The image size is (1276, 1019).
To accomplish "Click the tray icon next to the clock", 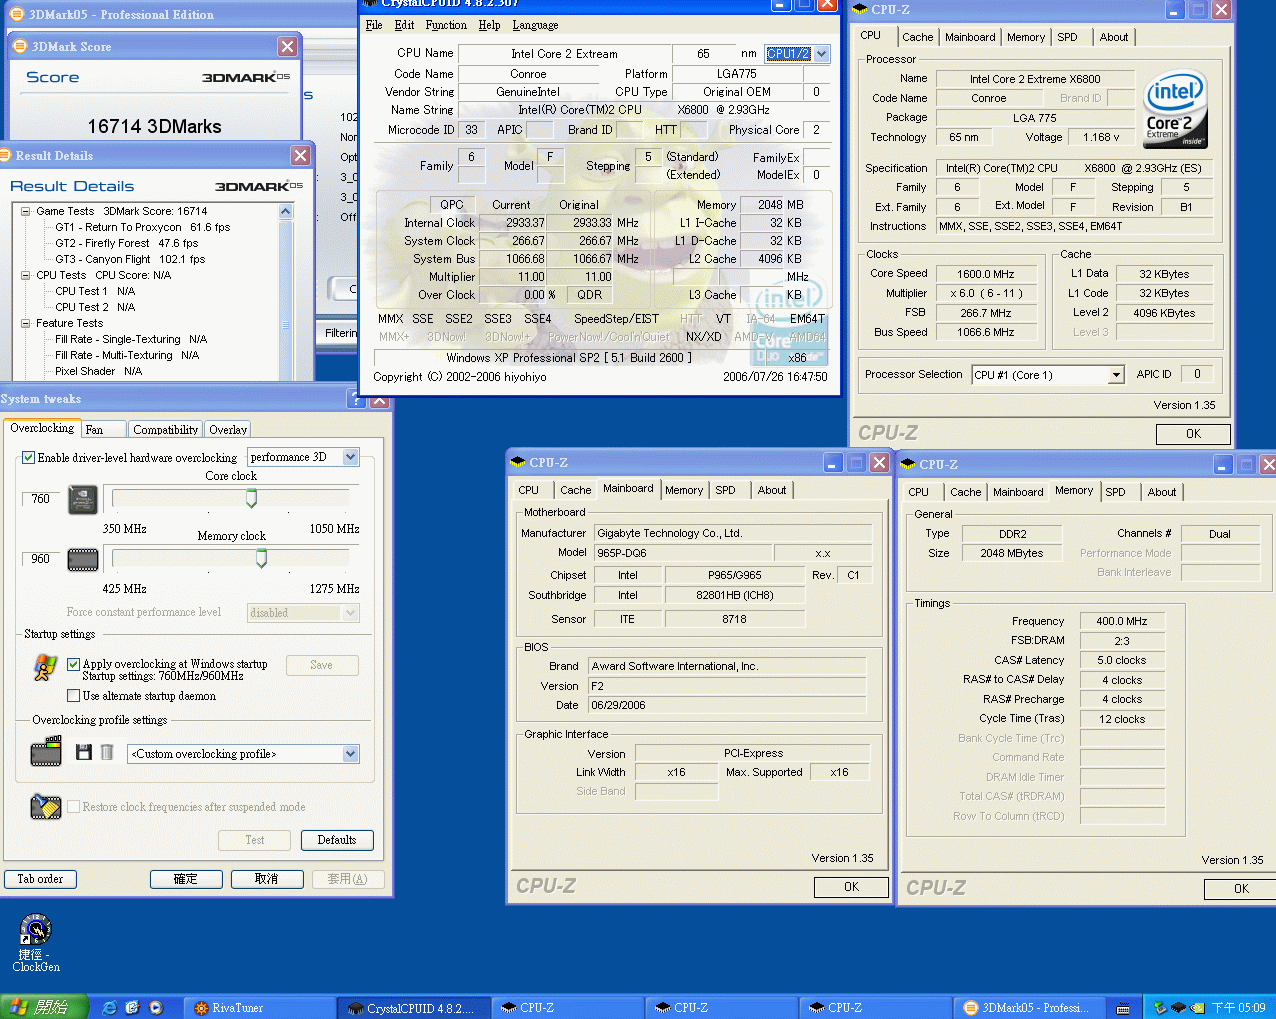I will (x=1197, y=1008).
